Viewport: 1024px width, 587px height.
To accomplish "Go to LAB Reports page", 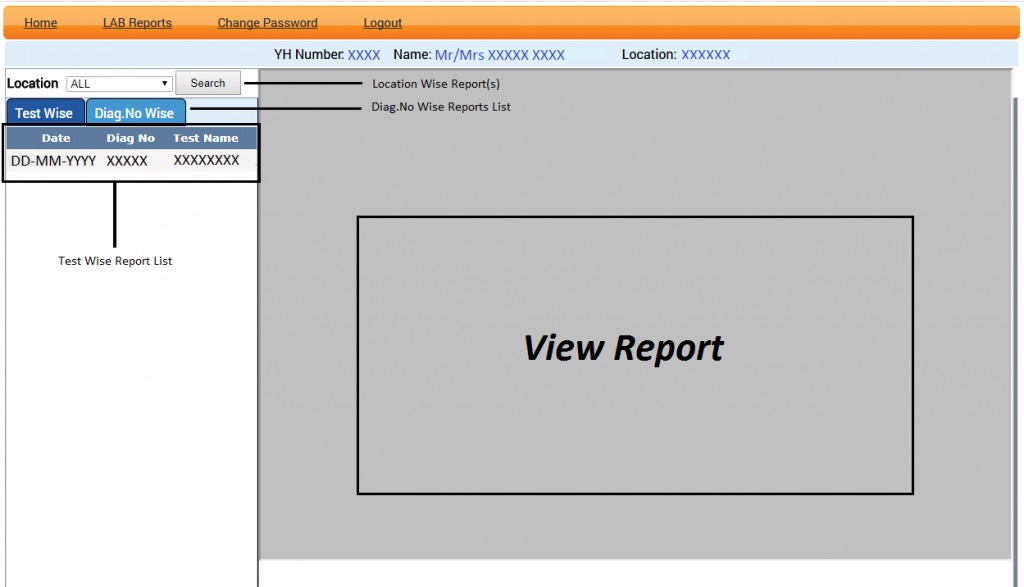I will (137, 23).
